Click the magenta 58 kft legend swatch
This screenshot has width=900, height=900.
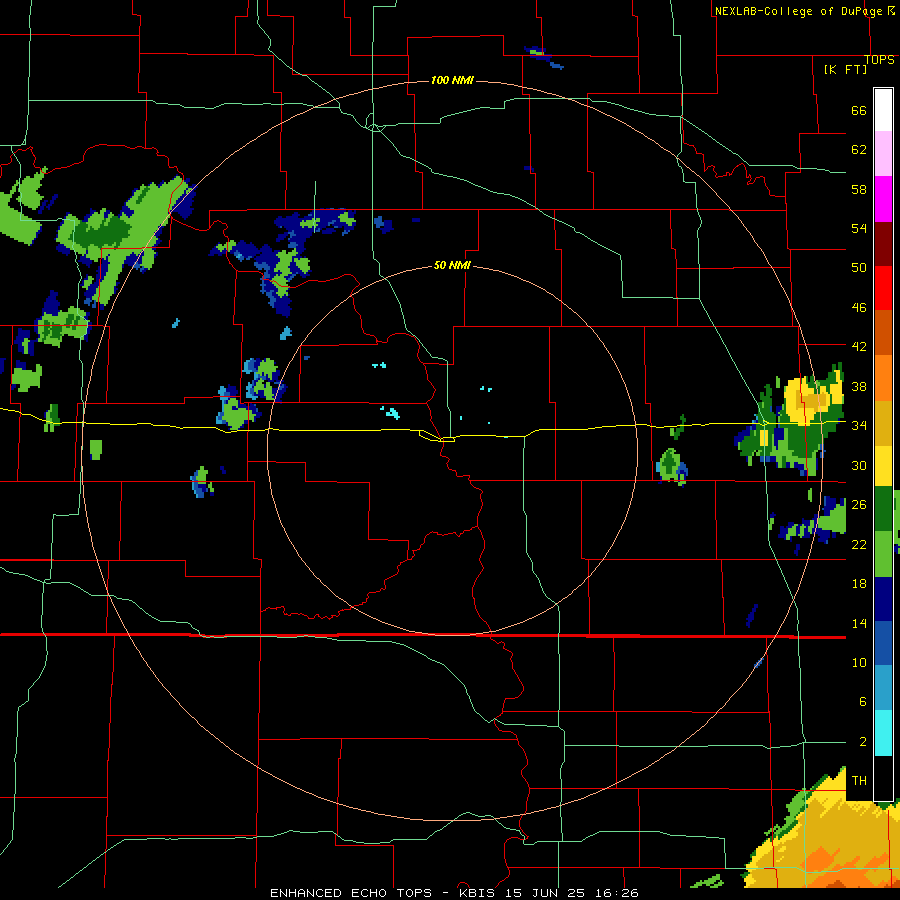(883, 199)
